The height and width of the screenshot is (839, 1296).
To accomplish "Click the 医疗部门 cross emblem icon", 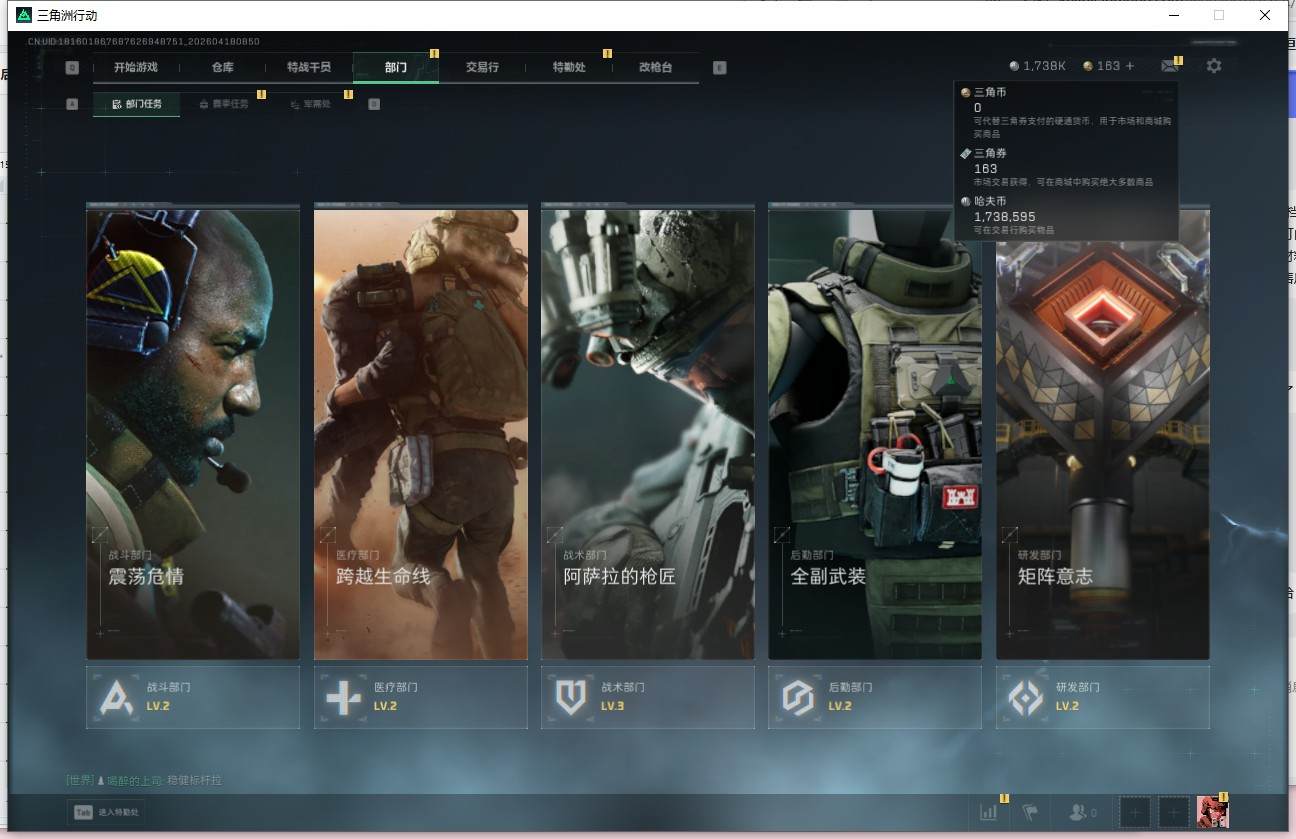I will point(344,697).
